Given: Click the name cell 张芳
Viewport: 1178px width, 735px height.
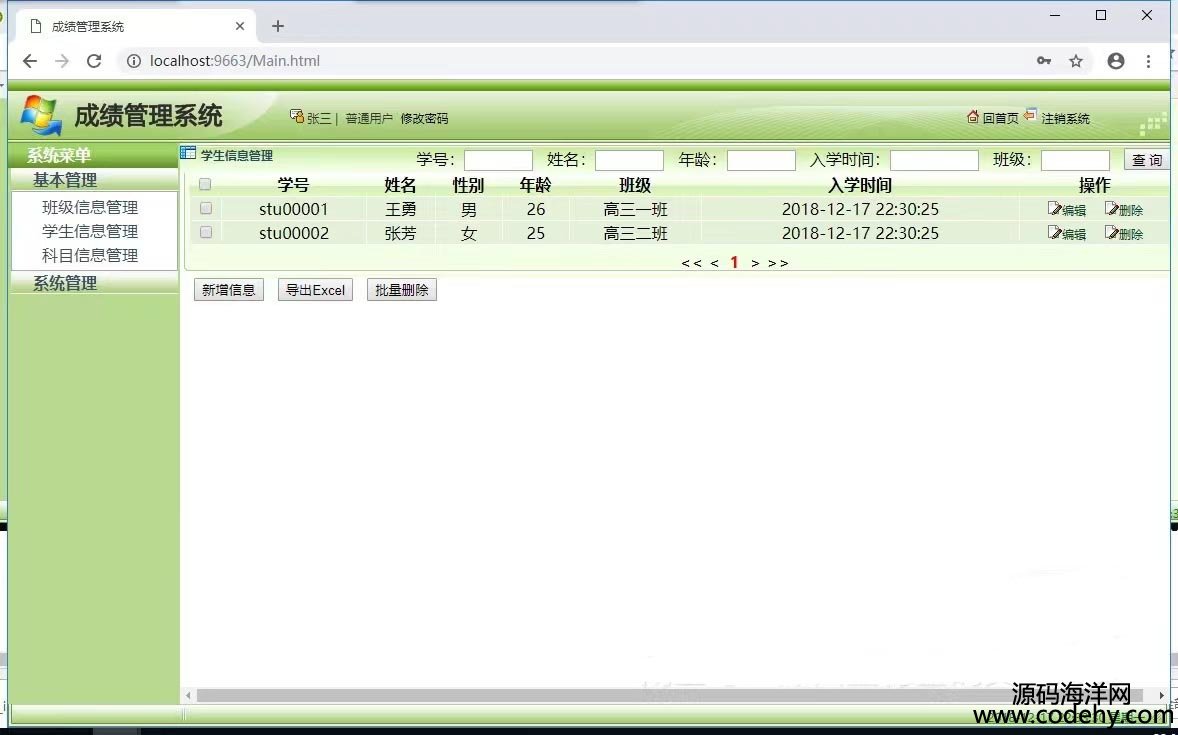Looking at the screenshot, I should 400,233.
